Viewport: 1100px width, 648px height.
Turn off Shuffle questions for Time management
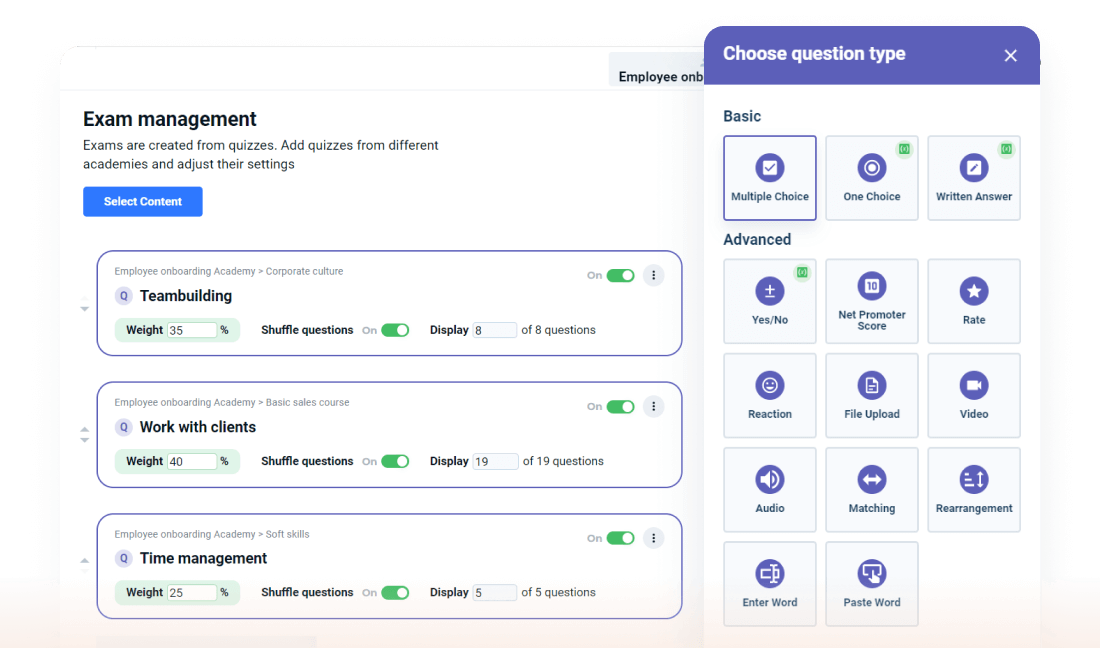tap(395, 592)
